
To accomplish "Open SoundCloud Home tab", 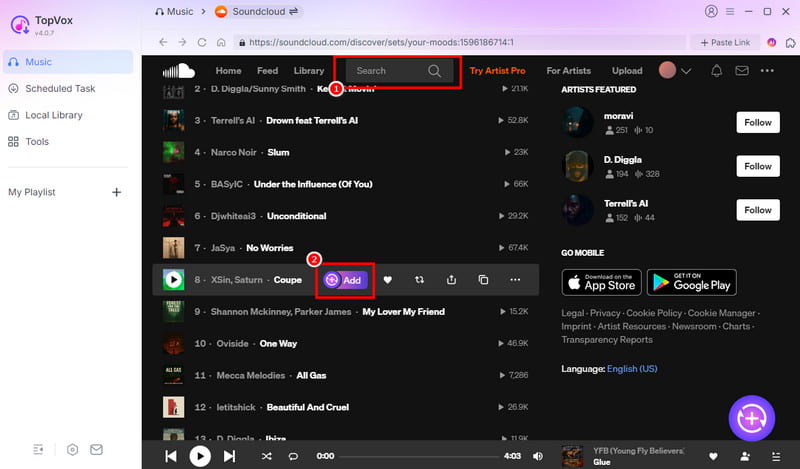I will (x=228, y=70).
